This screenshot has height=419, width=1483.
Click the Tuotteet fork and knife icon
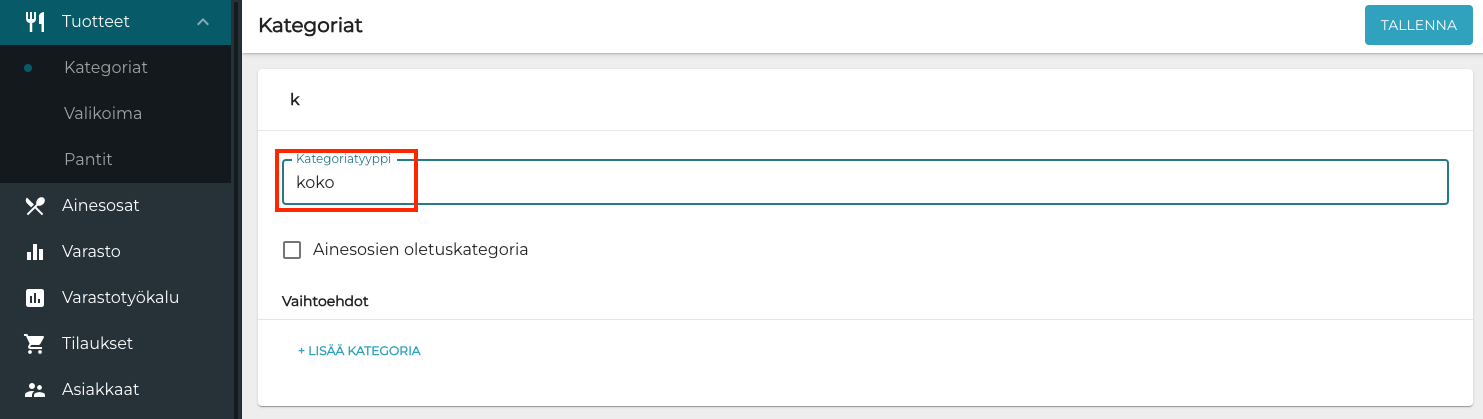[35, 21]
